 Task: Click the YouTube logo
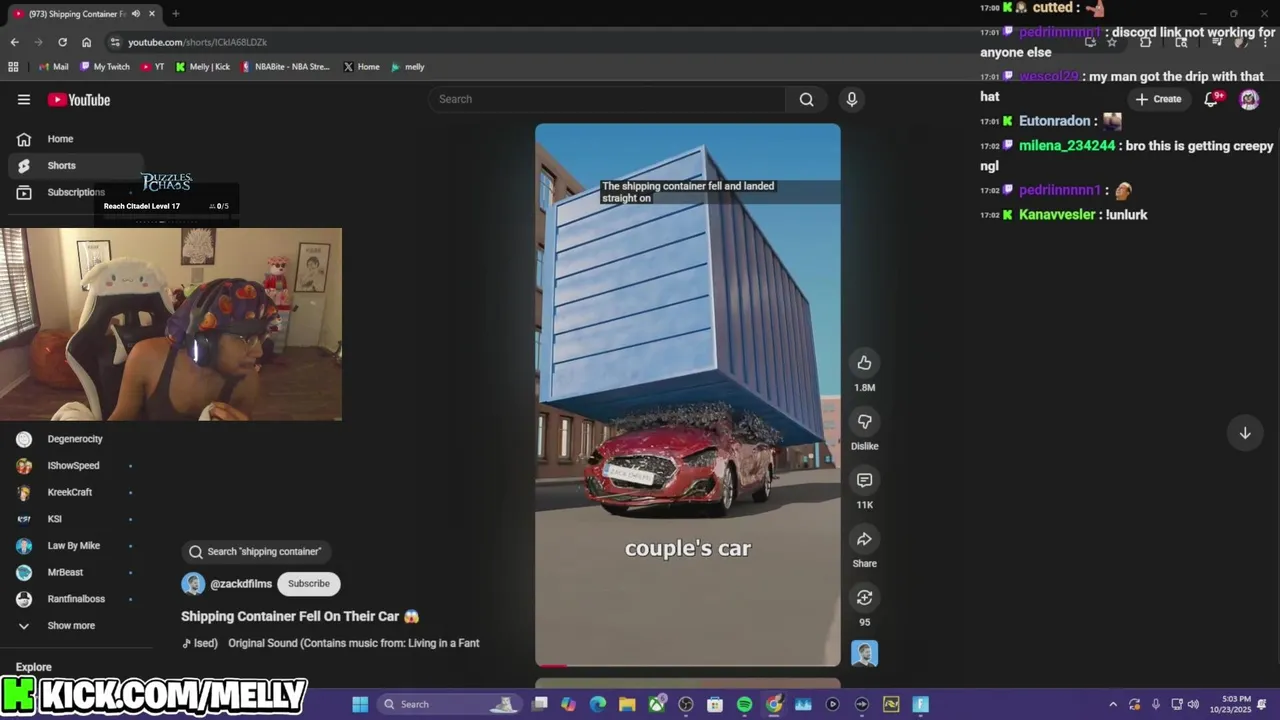pyautogui.click(x=79, y=100)
